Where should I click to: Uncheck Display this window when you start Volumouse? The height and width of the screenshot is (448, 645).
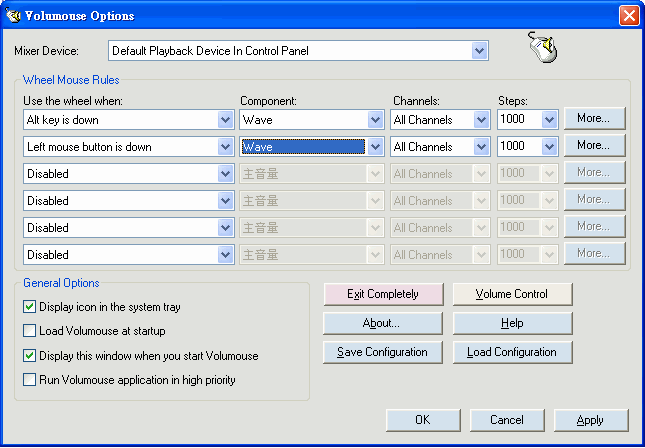[x=29, y=355]
